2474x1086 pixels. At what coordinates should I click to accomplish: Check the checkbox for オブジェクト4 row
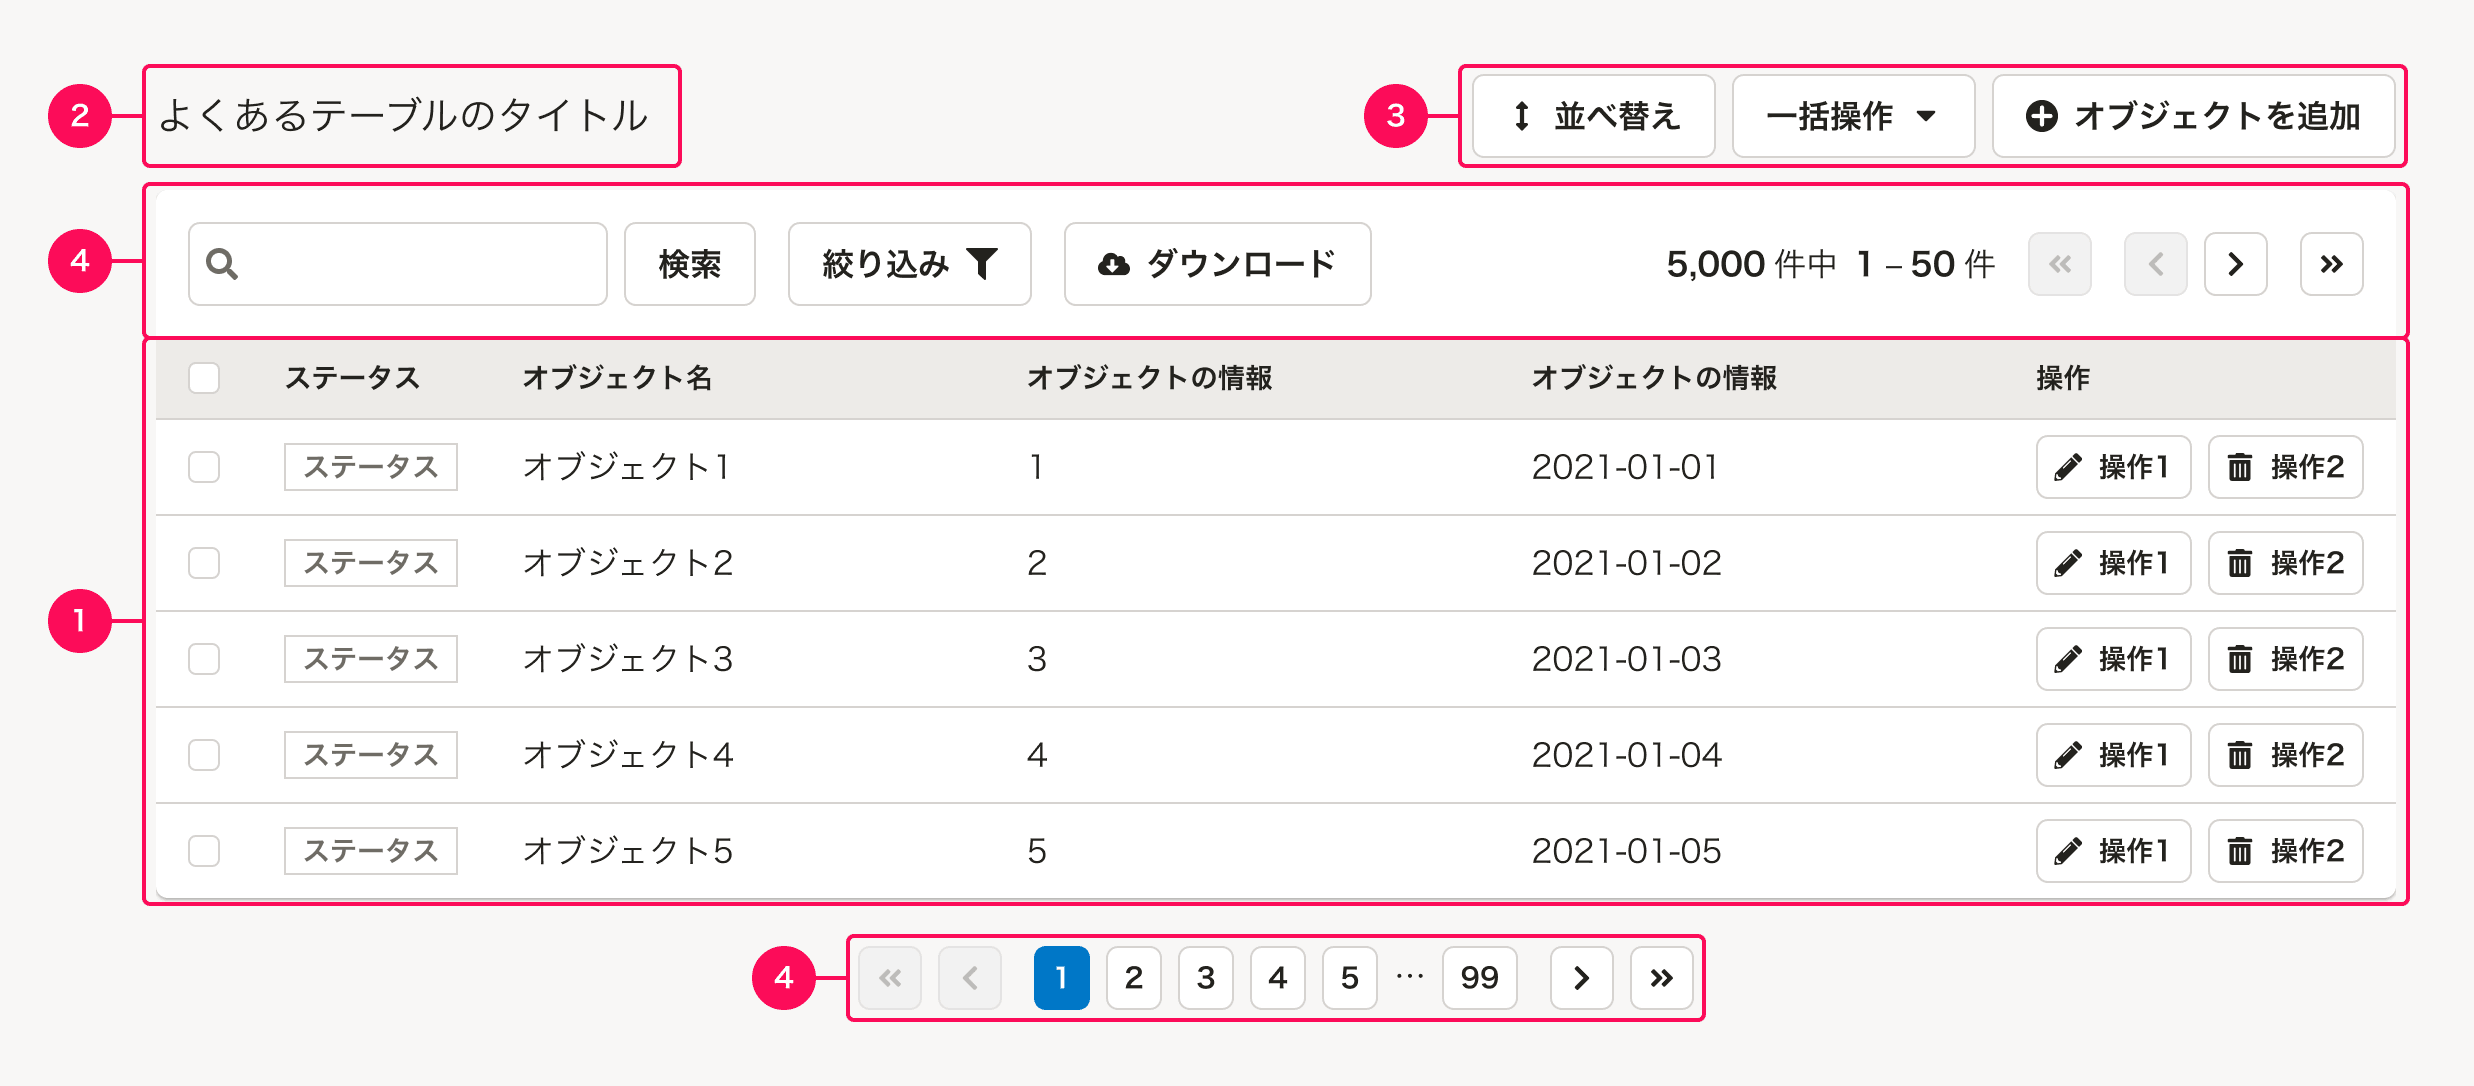click(x=204, y=755)
